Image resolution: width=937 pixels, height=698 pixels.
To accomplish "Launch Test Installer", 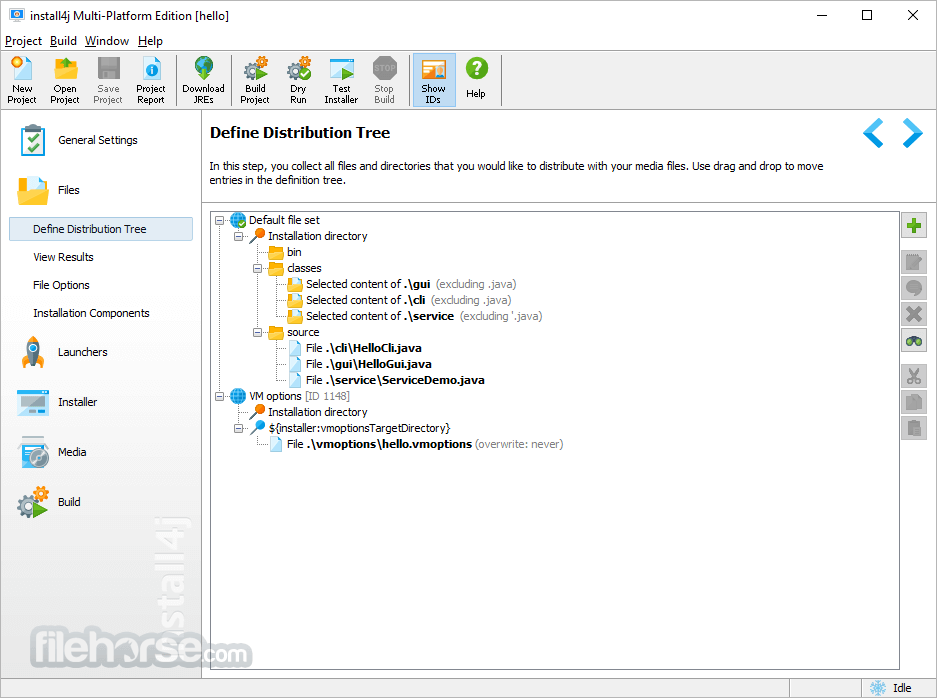I will 341,80.
